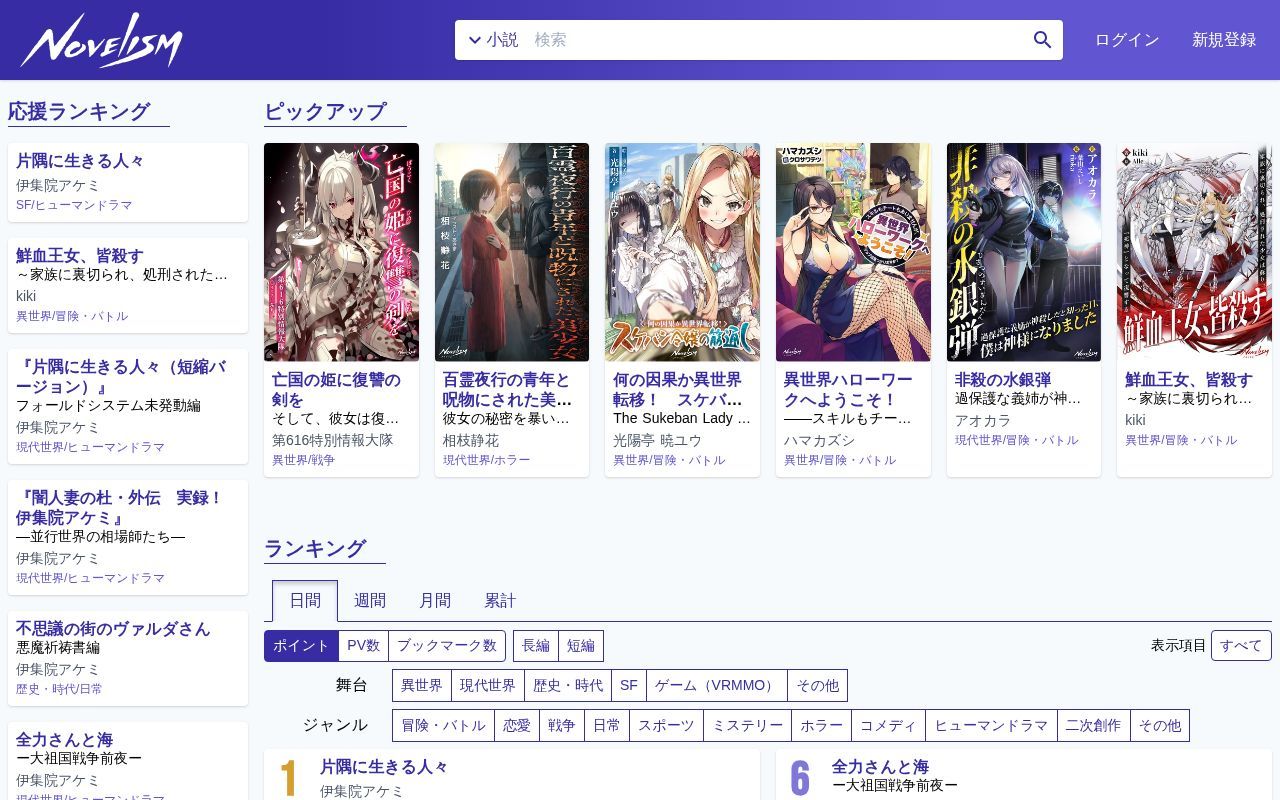Filter genre by コメディ
This screenshot has height=800, width=1280.
(x=888, y=726)
